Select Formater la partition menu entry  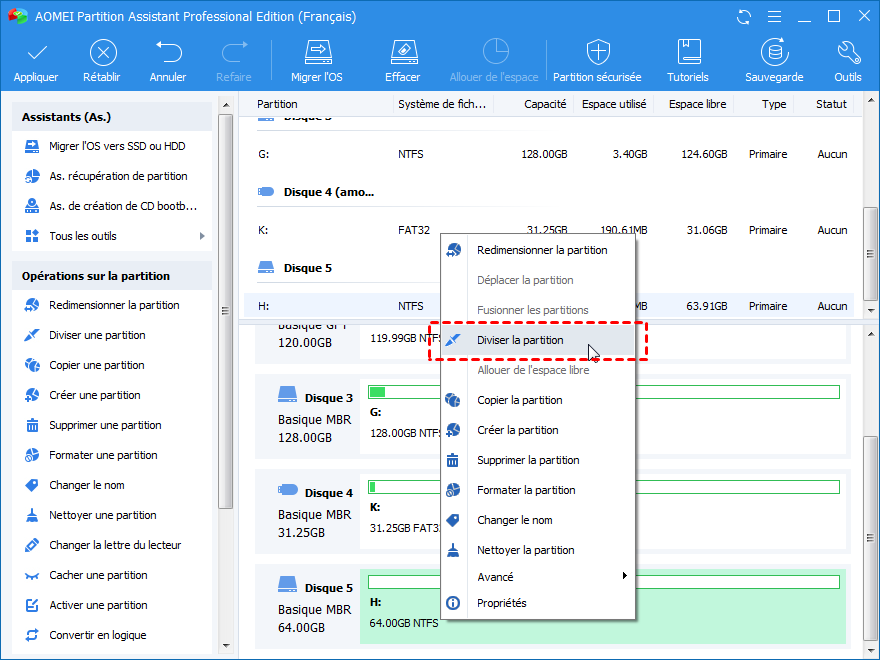pos(526,490)
